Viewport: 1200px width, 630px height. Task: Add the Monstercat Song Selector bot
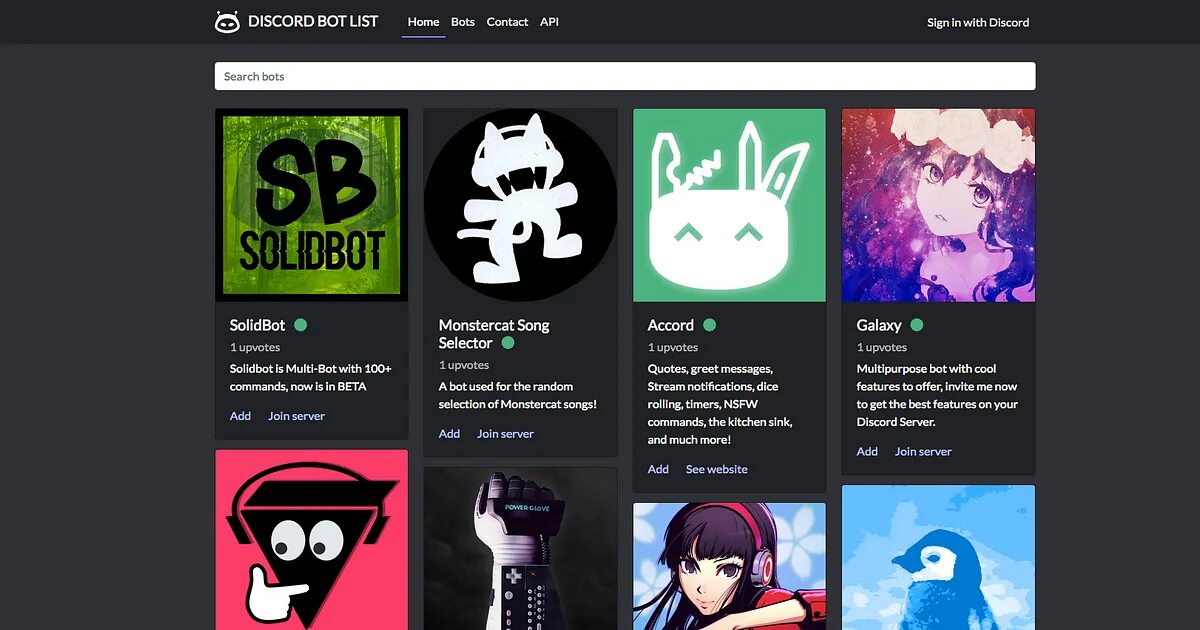[449, 434]
